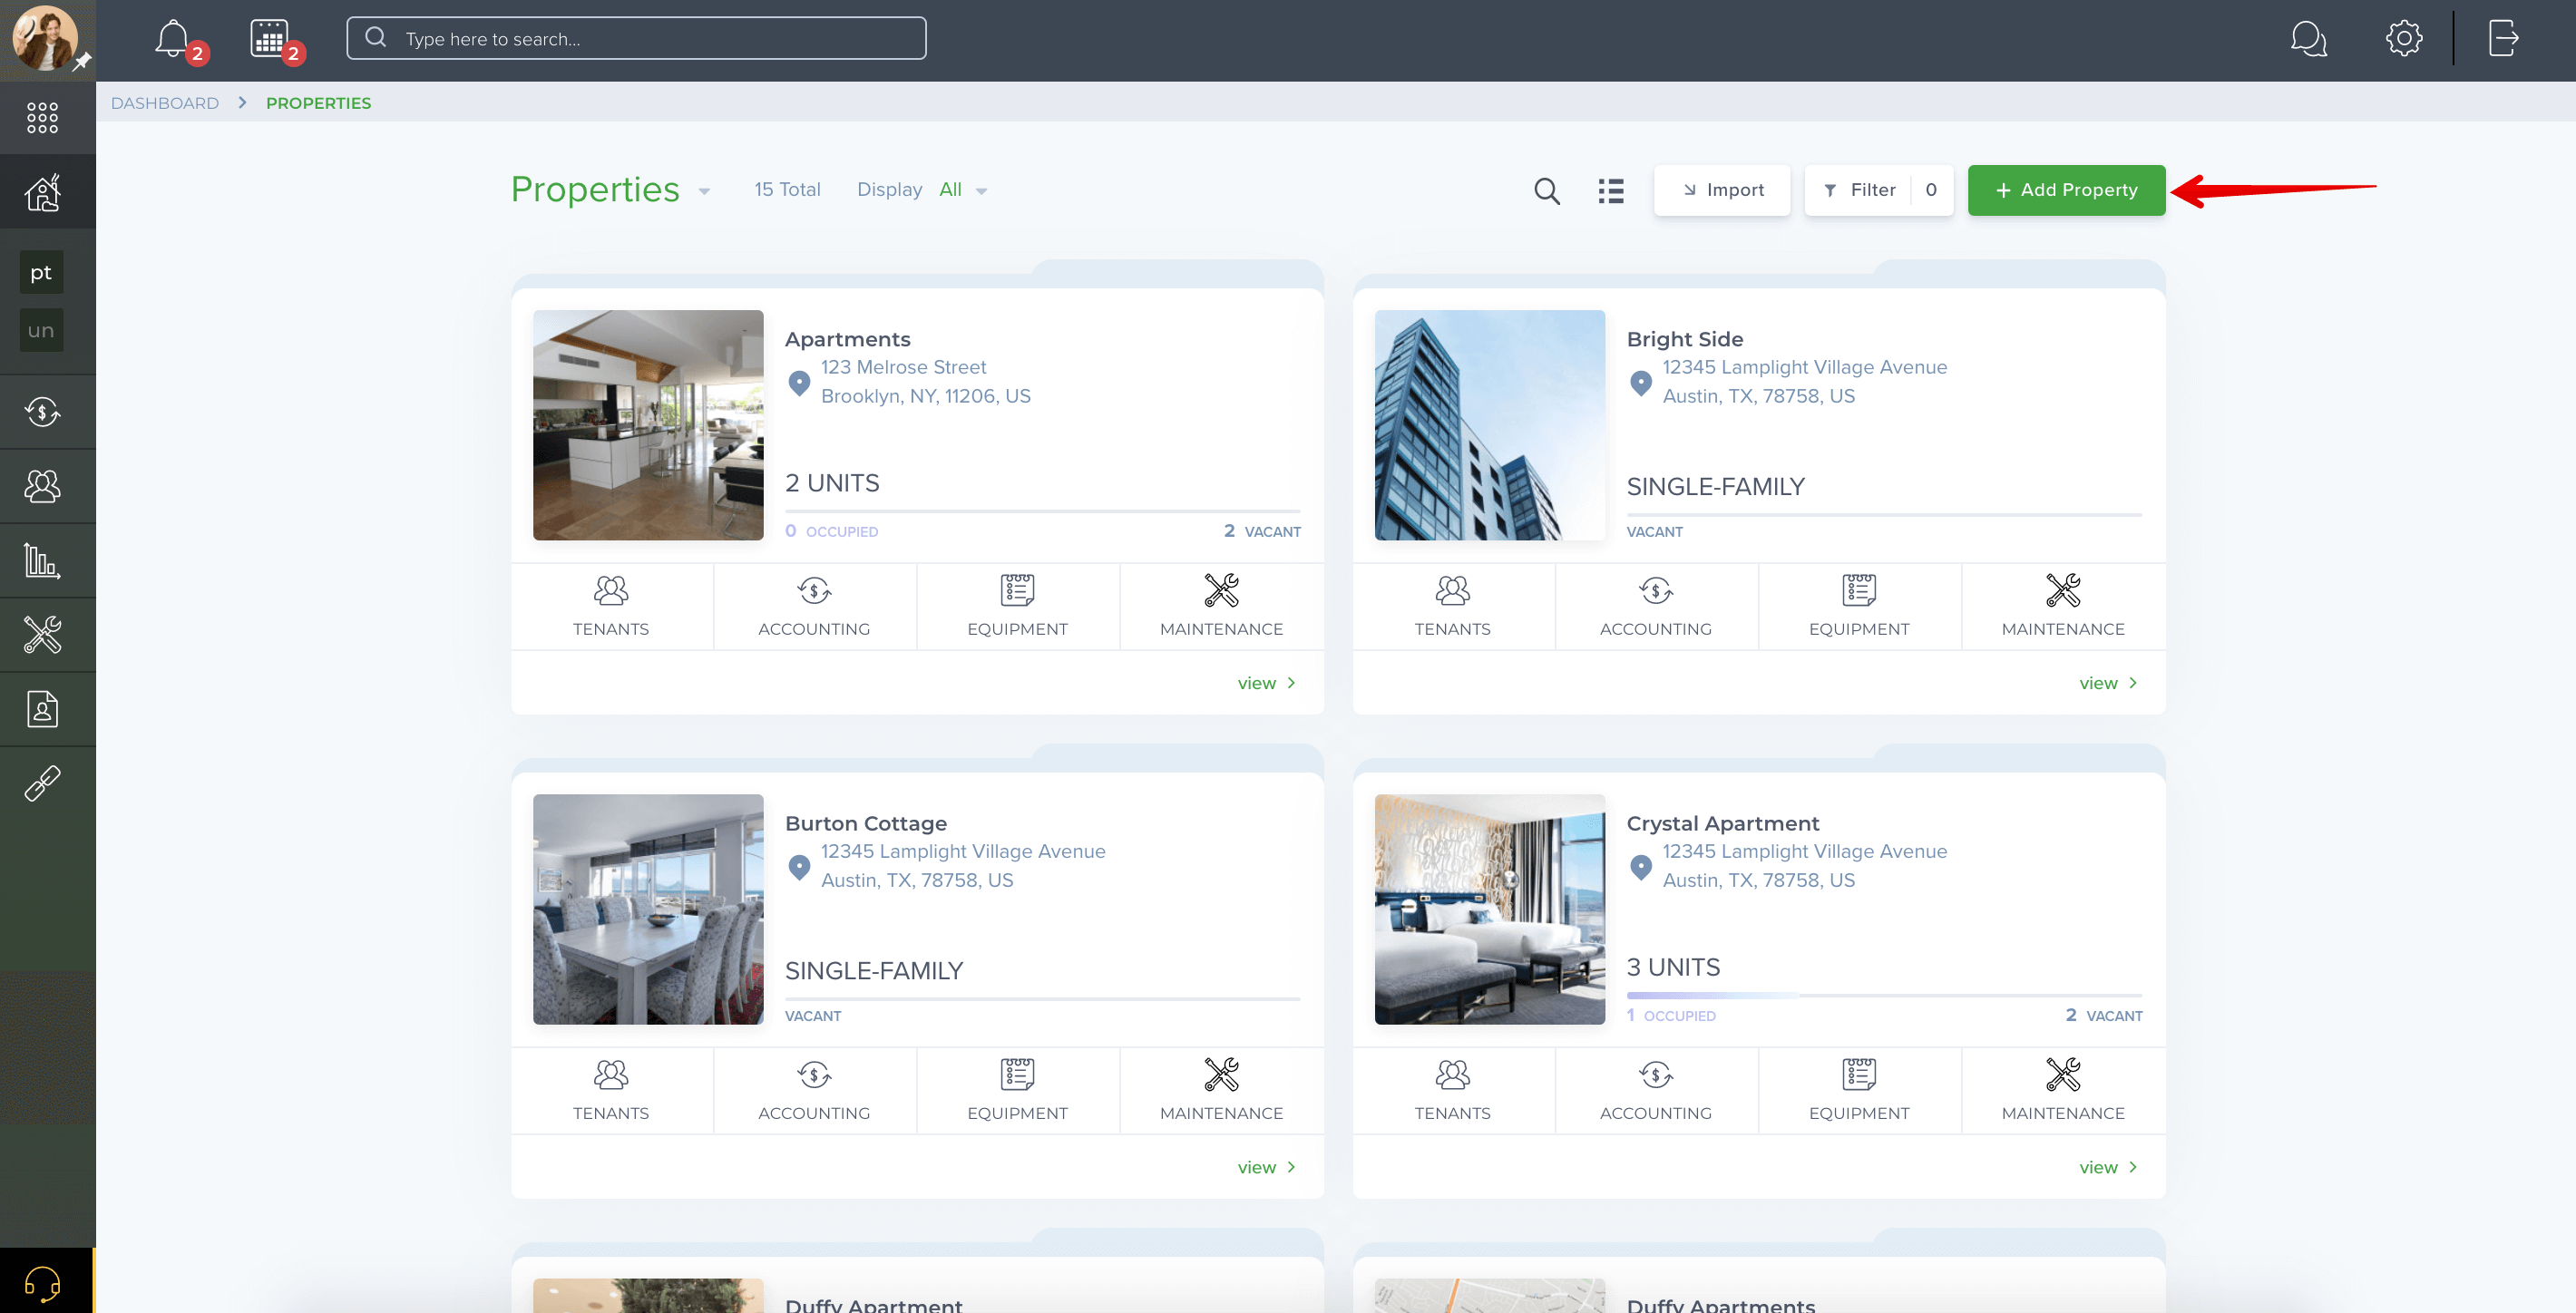
Task: Open Tenants for Crystal Apartment
Action: click(x=1452, y=1090)
